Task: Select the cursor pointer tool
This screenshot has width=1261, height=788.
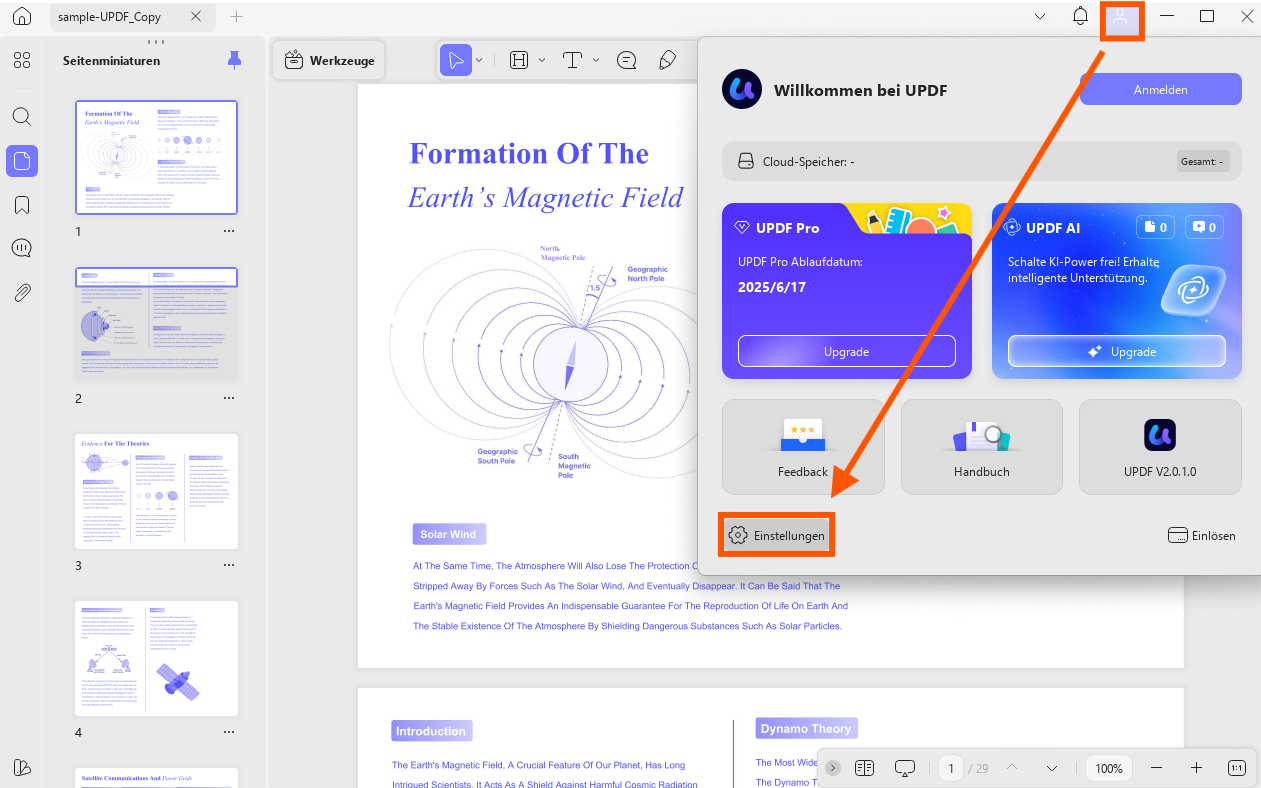Action: tap(456, 60)
